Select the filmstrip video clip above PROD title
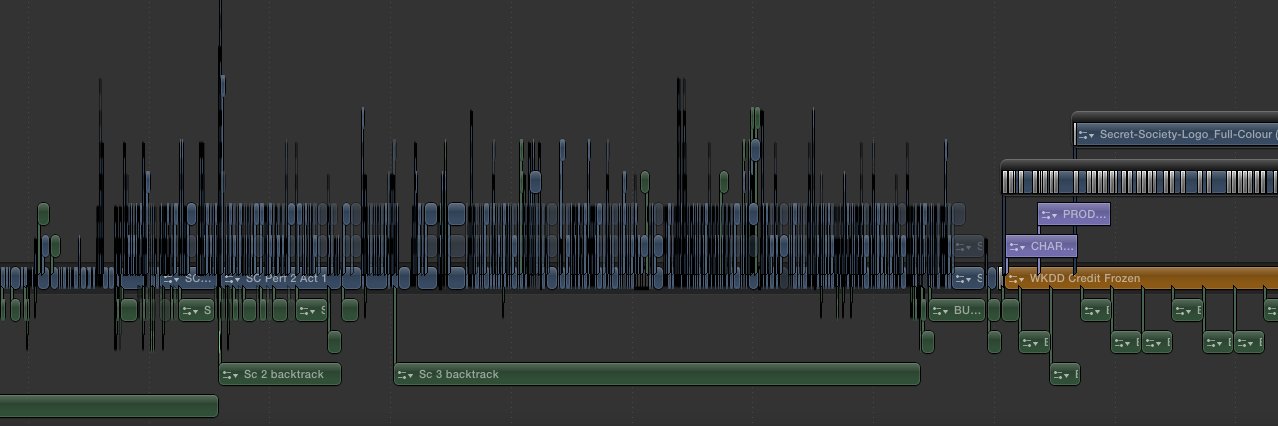 coord(1140,182)
